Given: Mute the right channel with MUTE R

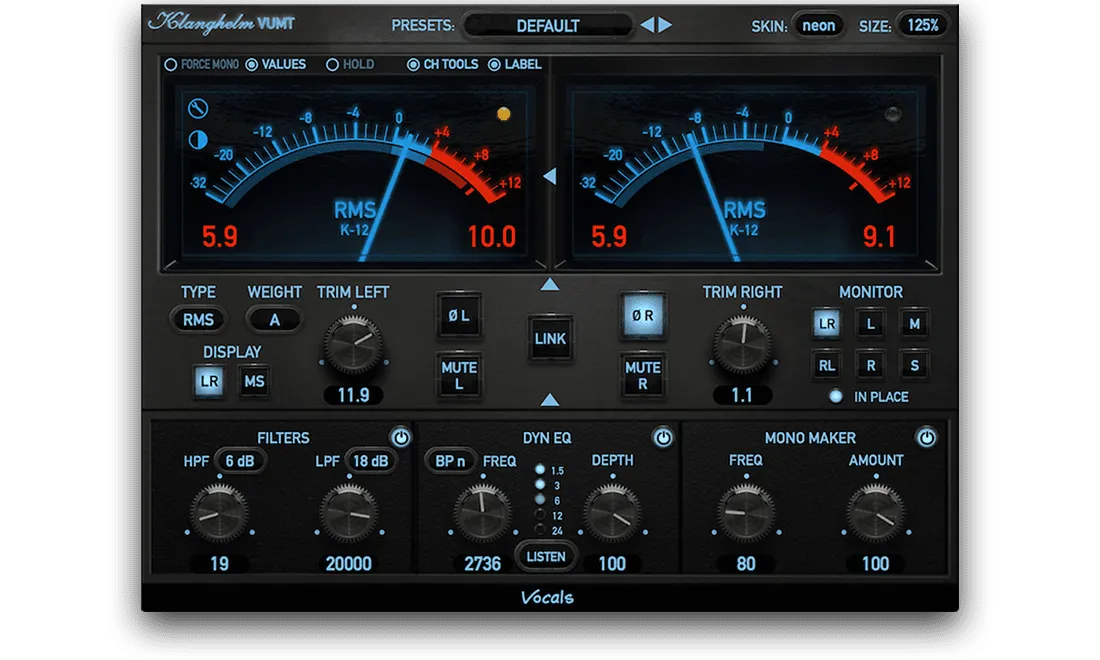Looking at the screenshot, I should coord(643,375).
